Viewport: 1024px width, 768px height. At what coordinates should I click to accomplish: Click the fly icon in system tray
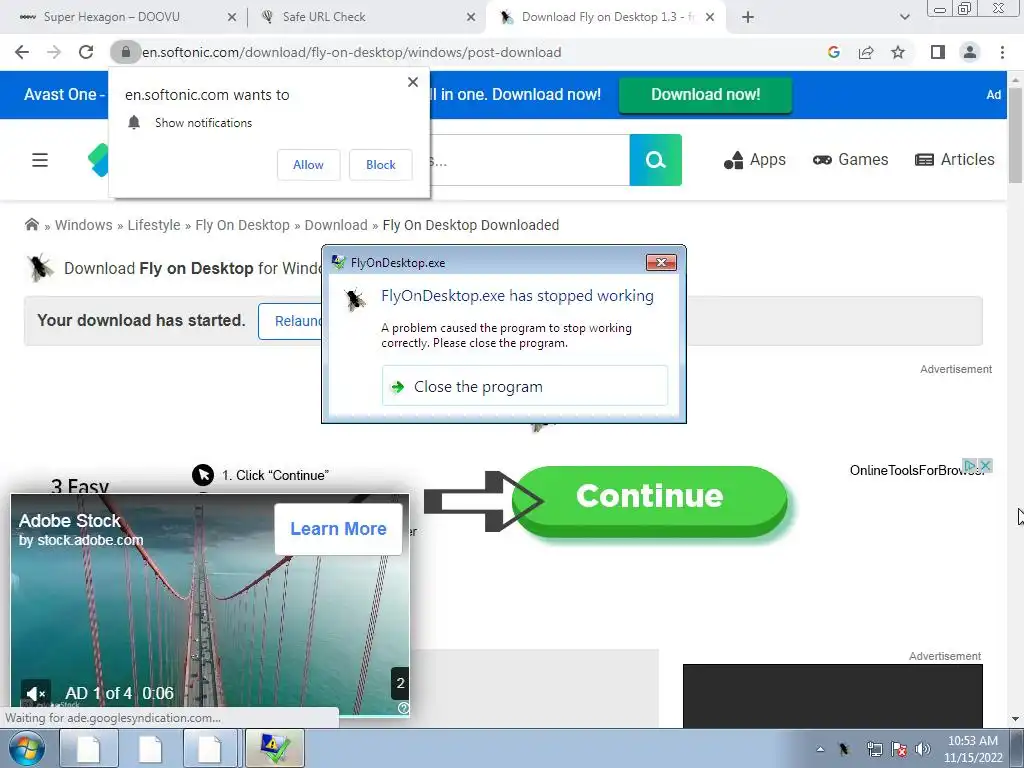click(x=844, y=749)
